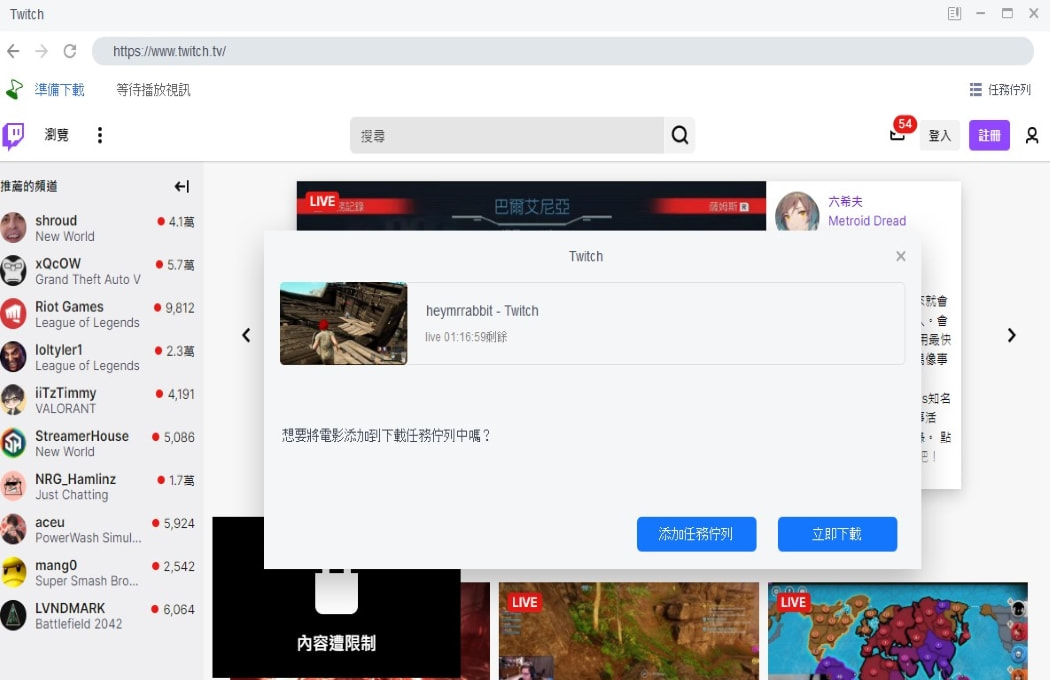Open the 任務佇列 task queue
This screenshot has width=1050, height=680.
click(1000, 90)
